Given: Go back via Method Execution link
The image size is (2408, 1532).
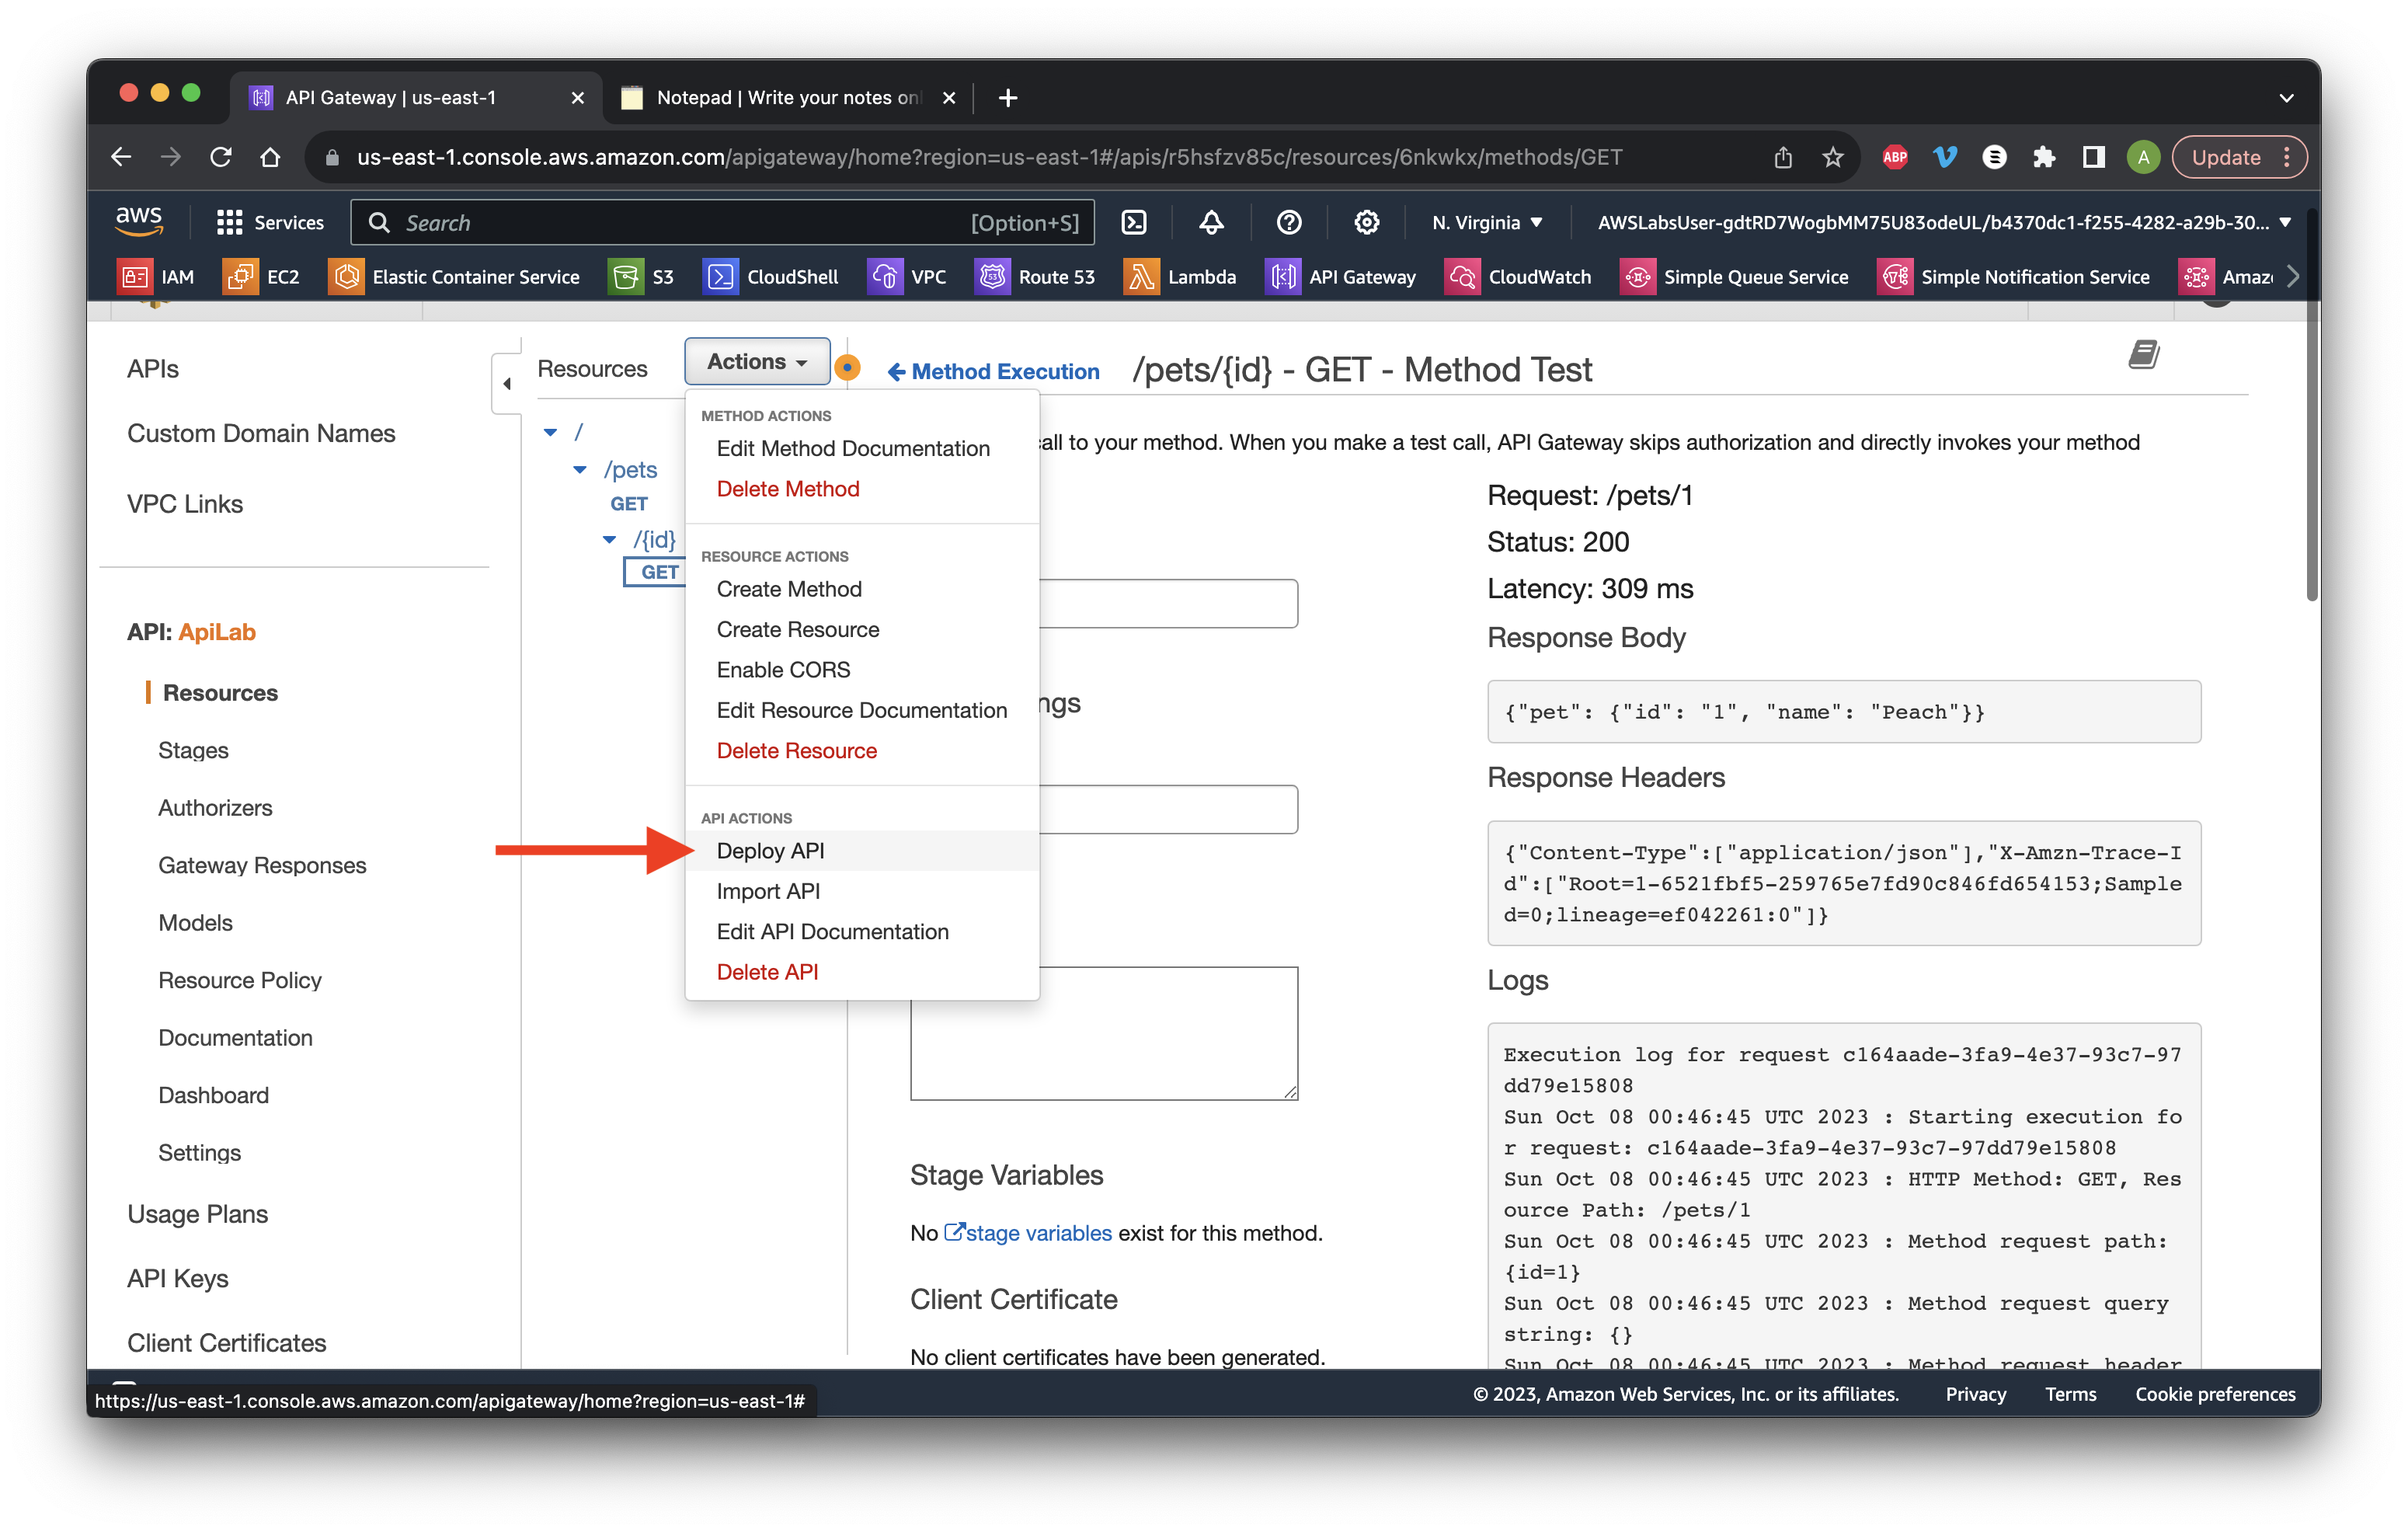Looking at the screenshot, I should point(993,372).
